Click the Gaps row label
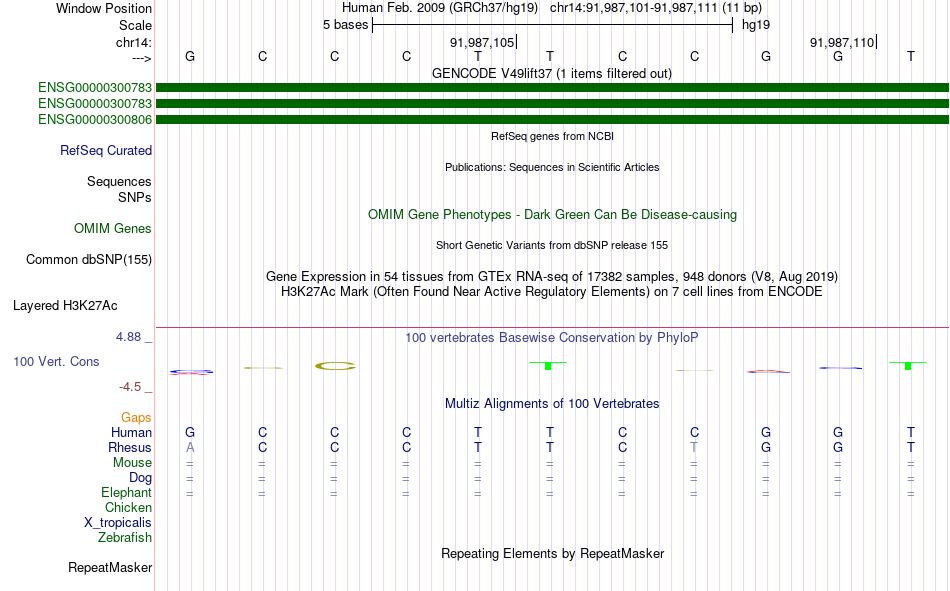The image size is (950, 591). [x=136, y=417]
